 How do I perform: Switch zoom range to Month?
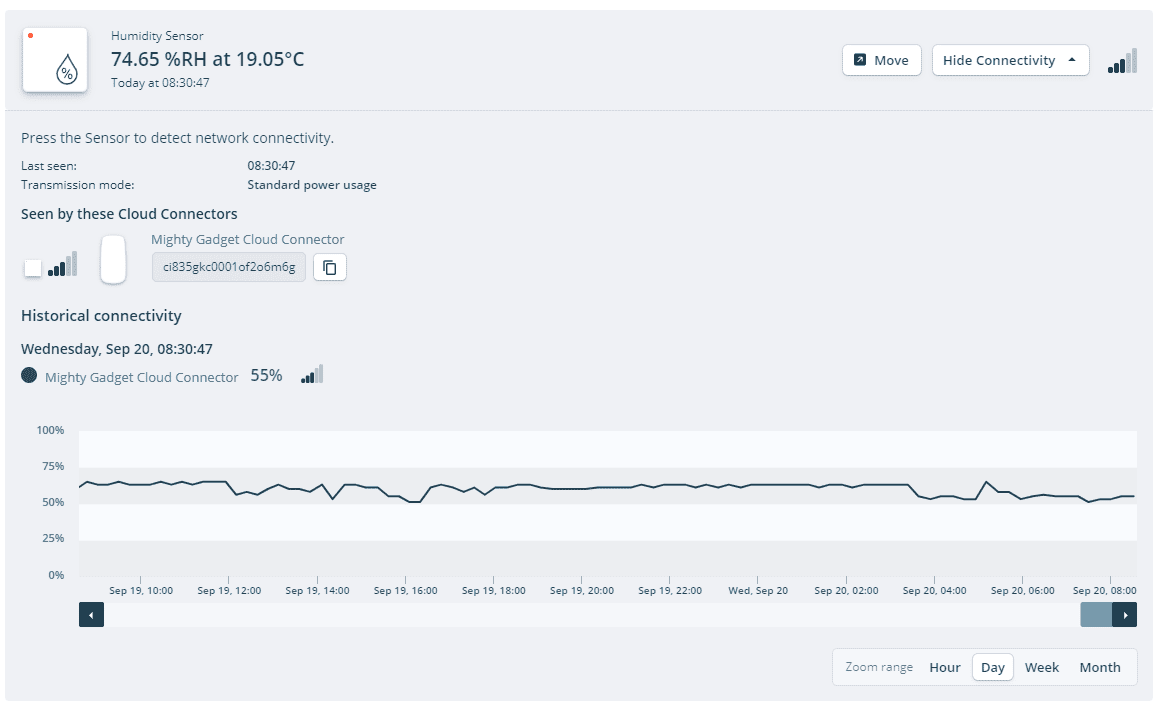point(1099,667)
